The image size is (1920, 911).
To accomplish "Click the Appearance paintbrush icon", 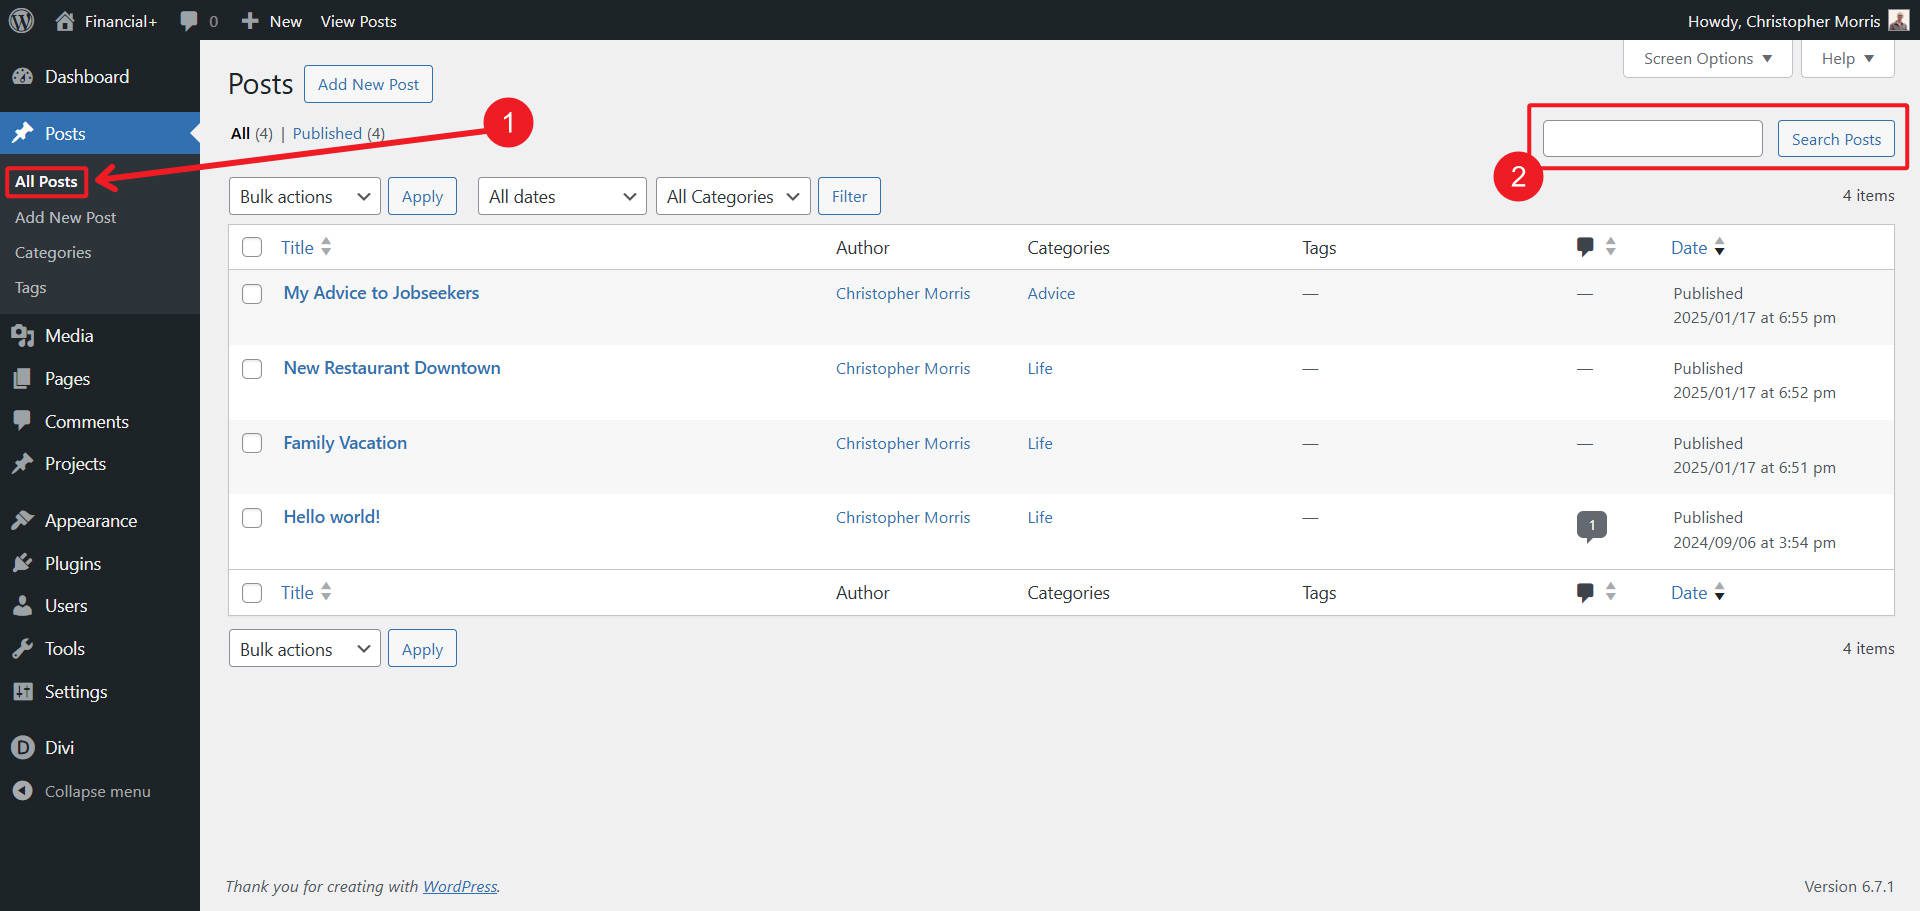I will (x=23, y=520).
